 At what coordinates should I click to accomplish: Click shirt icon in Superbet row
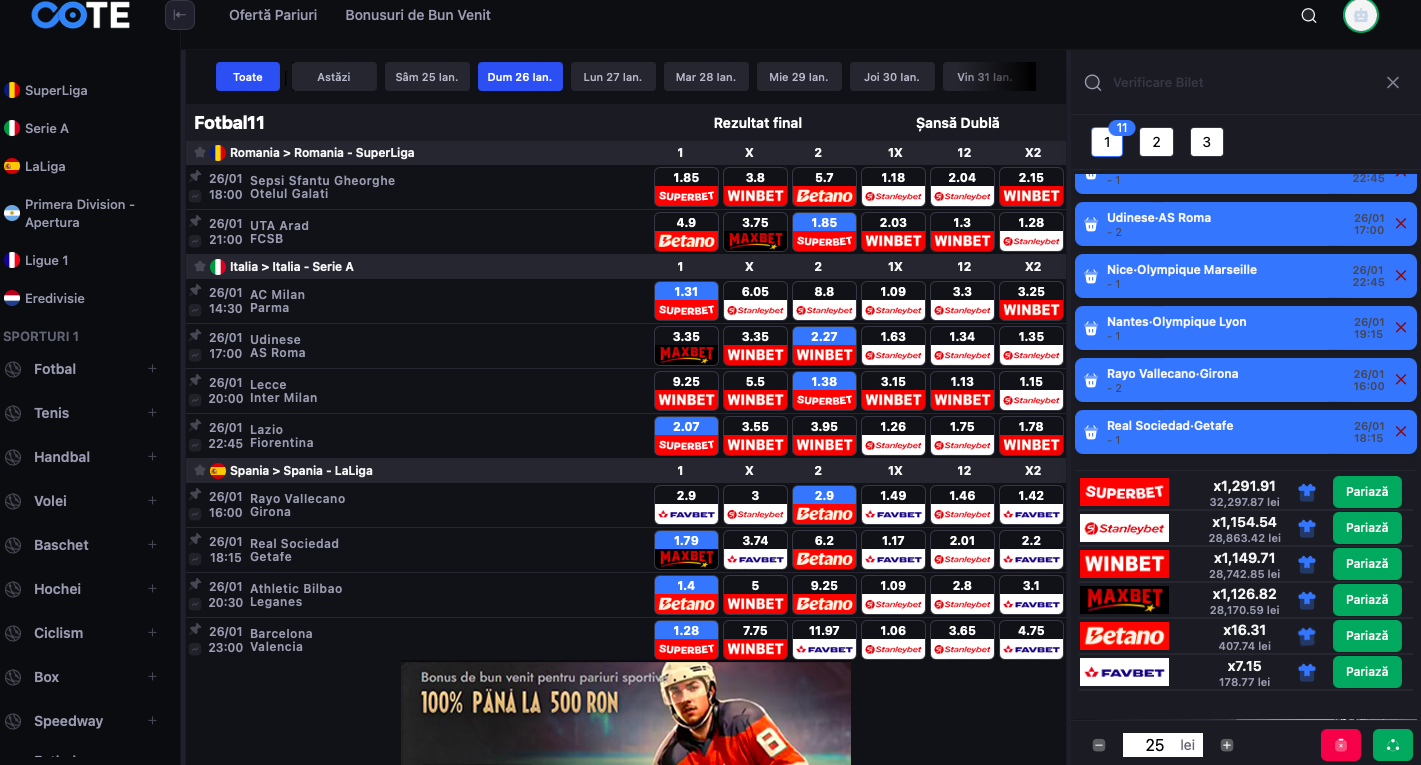pyautogui.click(x=1306, y=492)
